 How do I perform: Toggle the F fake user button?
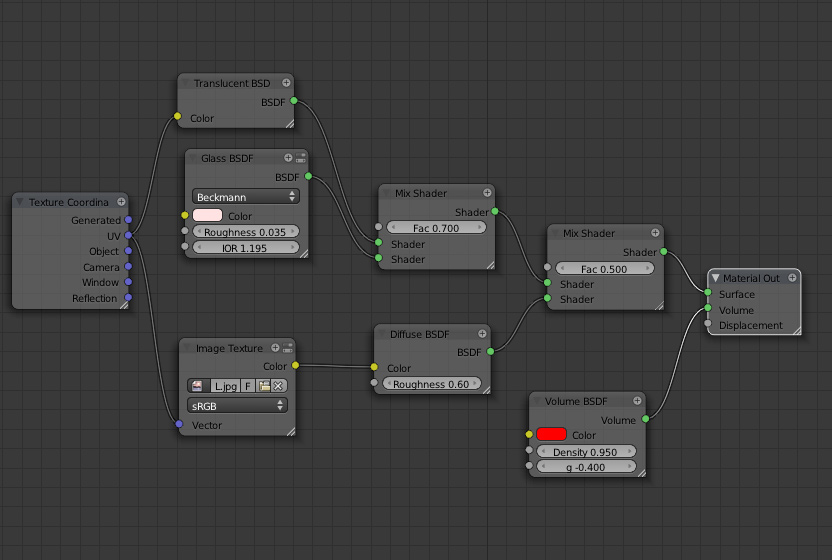click(248, 385)
